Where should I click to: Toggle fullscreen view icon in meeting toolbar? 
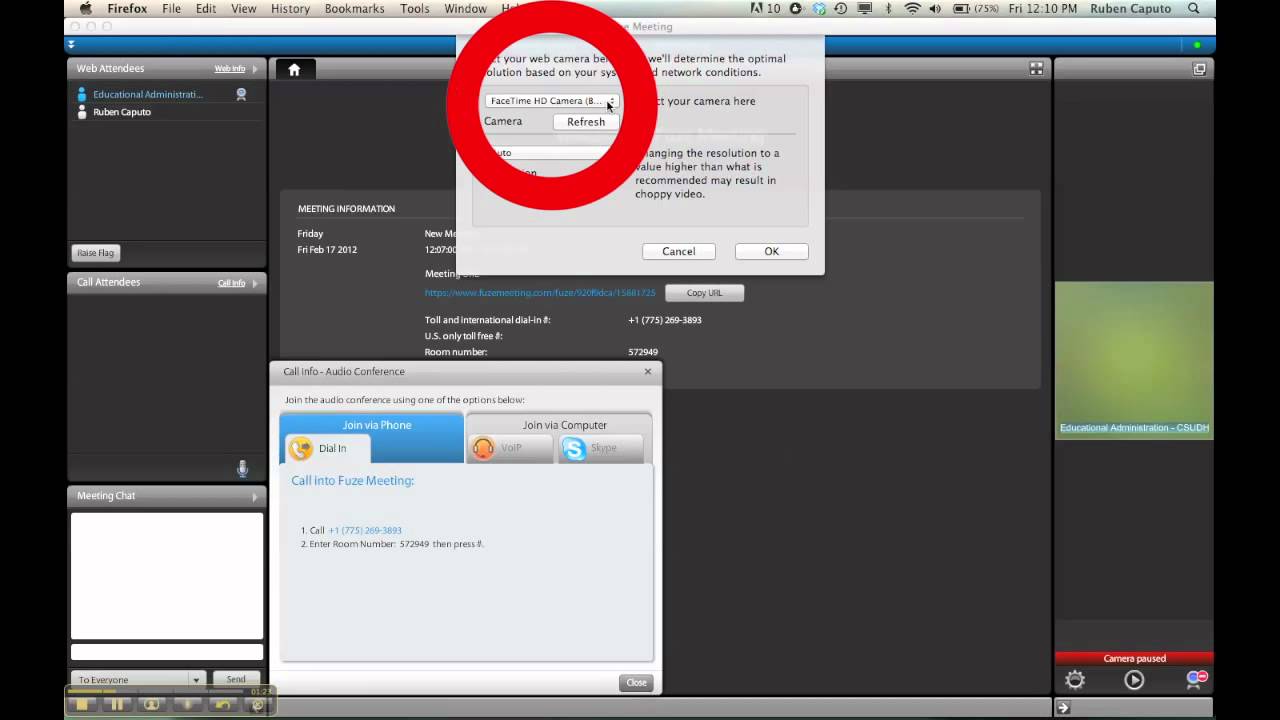(1036, 69)
